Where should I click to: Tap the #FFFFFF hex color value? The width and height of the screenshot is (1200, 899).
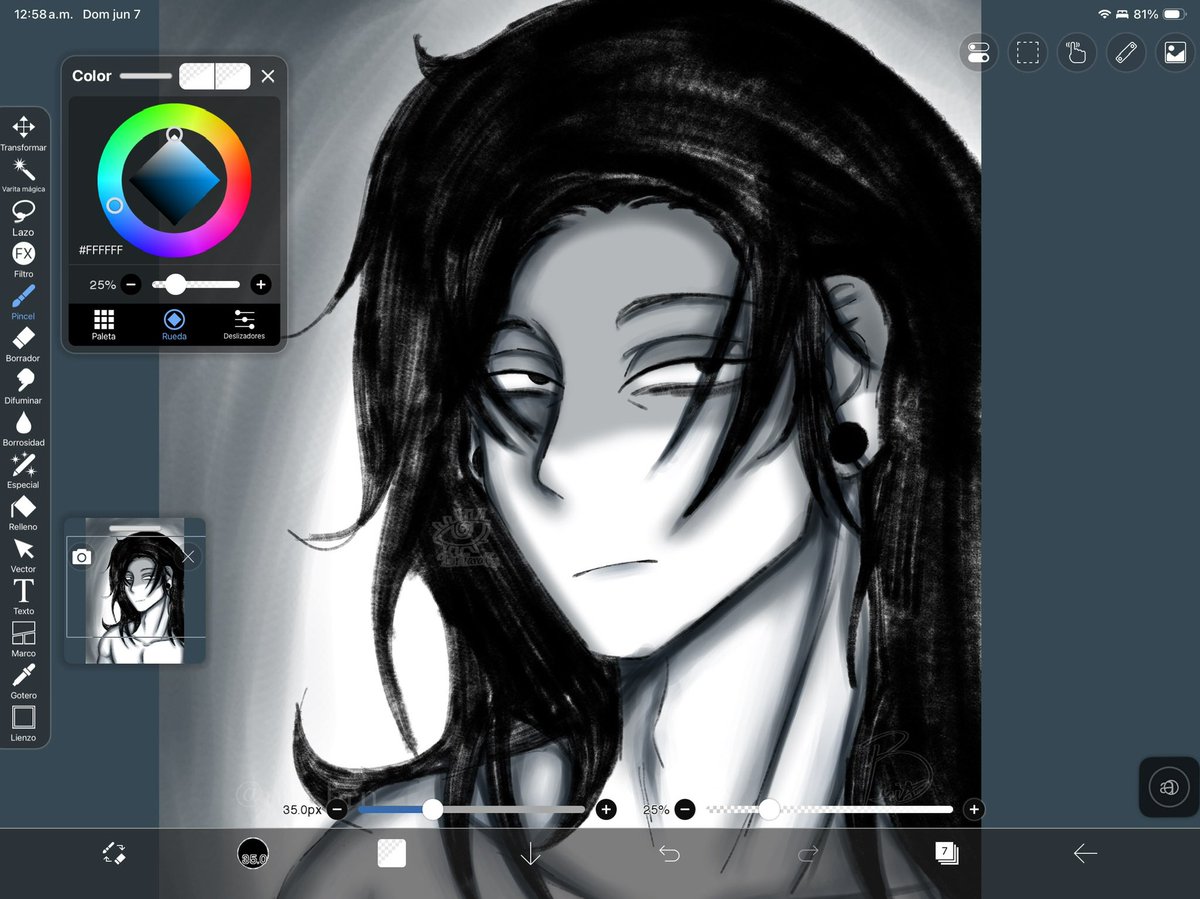tap(101, 250)
